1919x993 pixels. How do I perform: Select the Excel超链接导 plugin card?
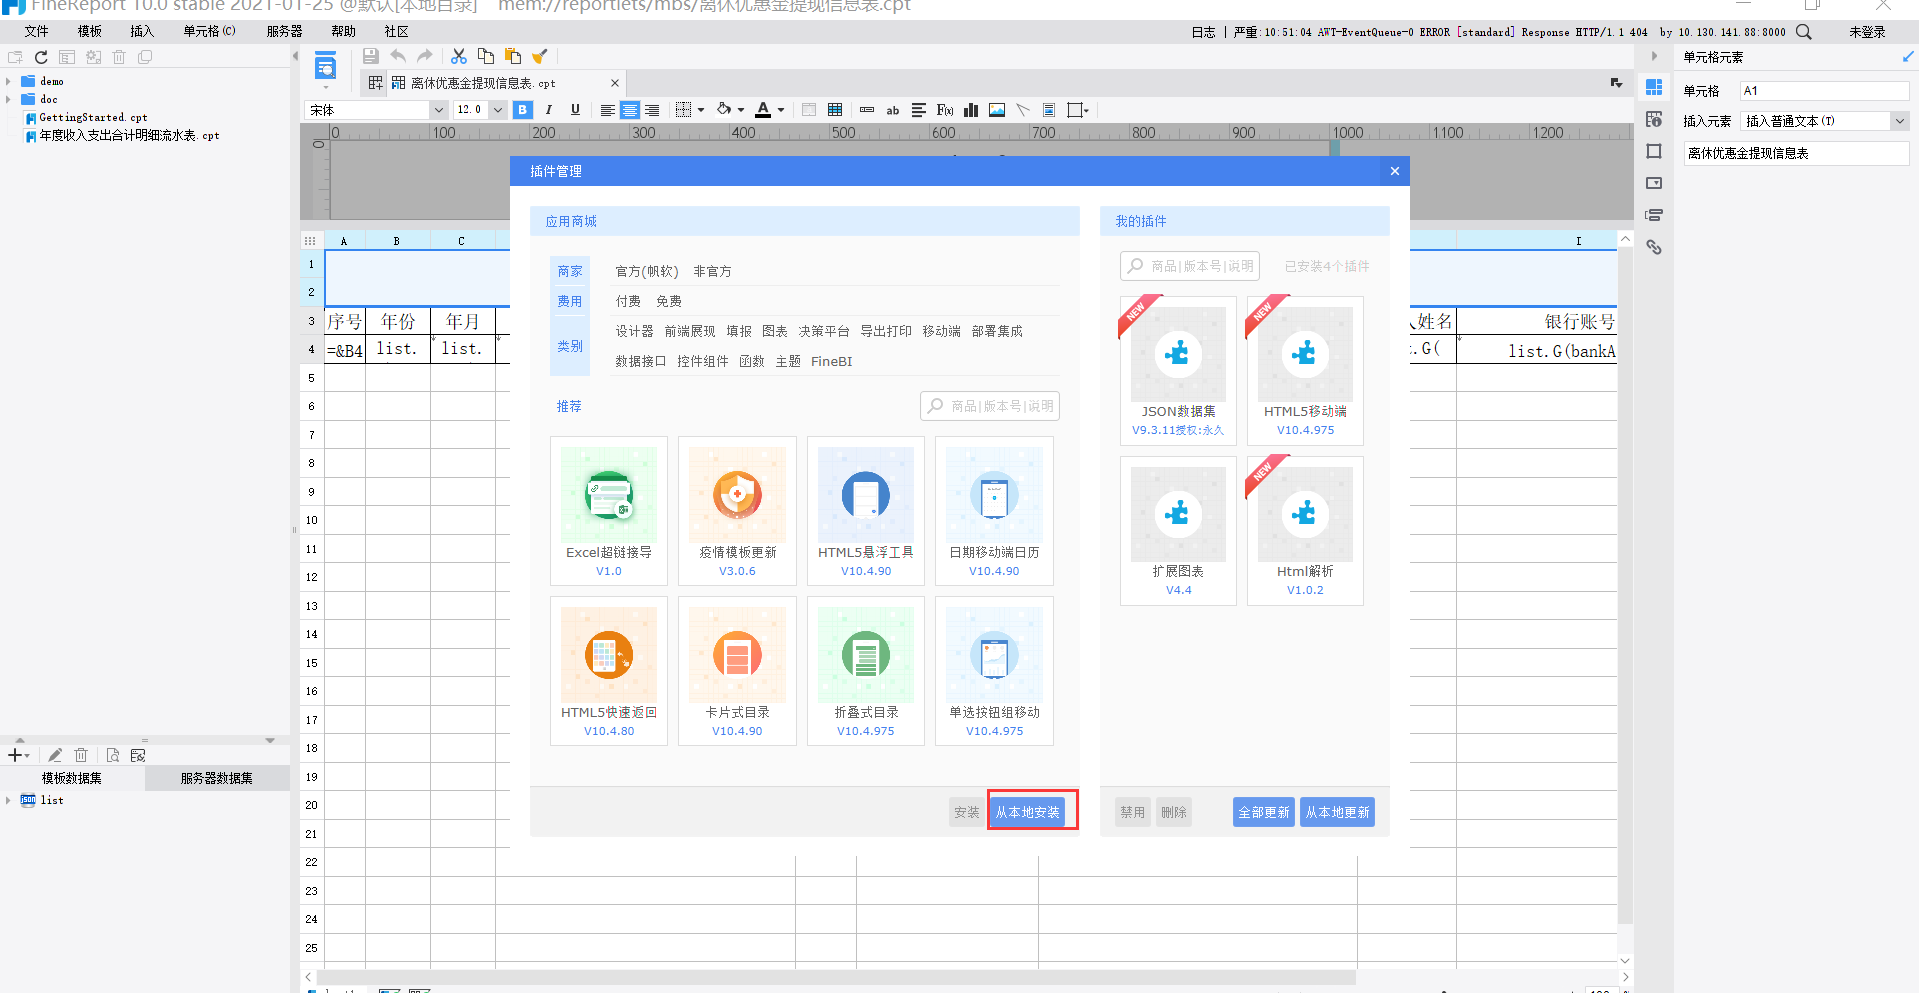tap(609, 511)
